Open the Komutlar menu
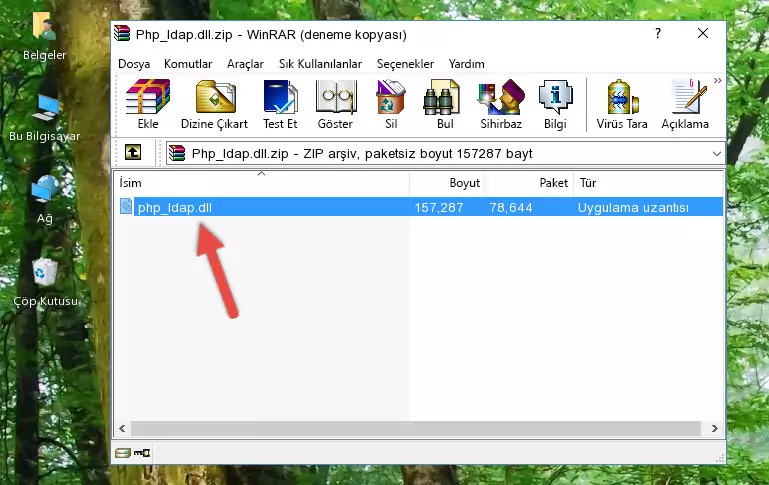This screenshot has height=485, width=769. click(188, 64)
